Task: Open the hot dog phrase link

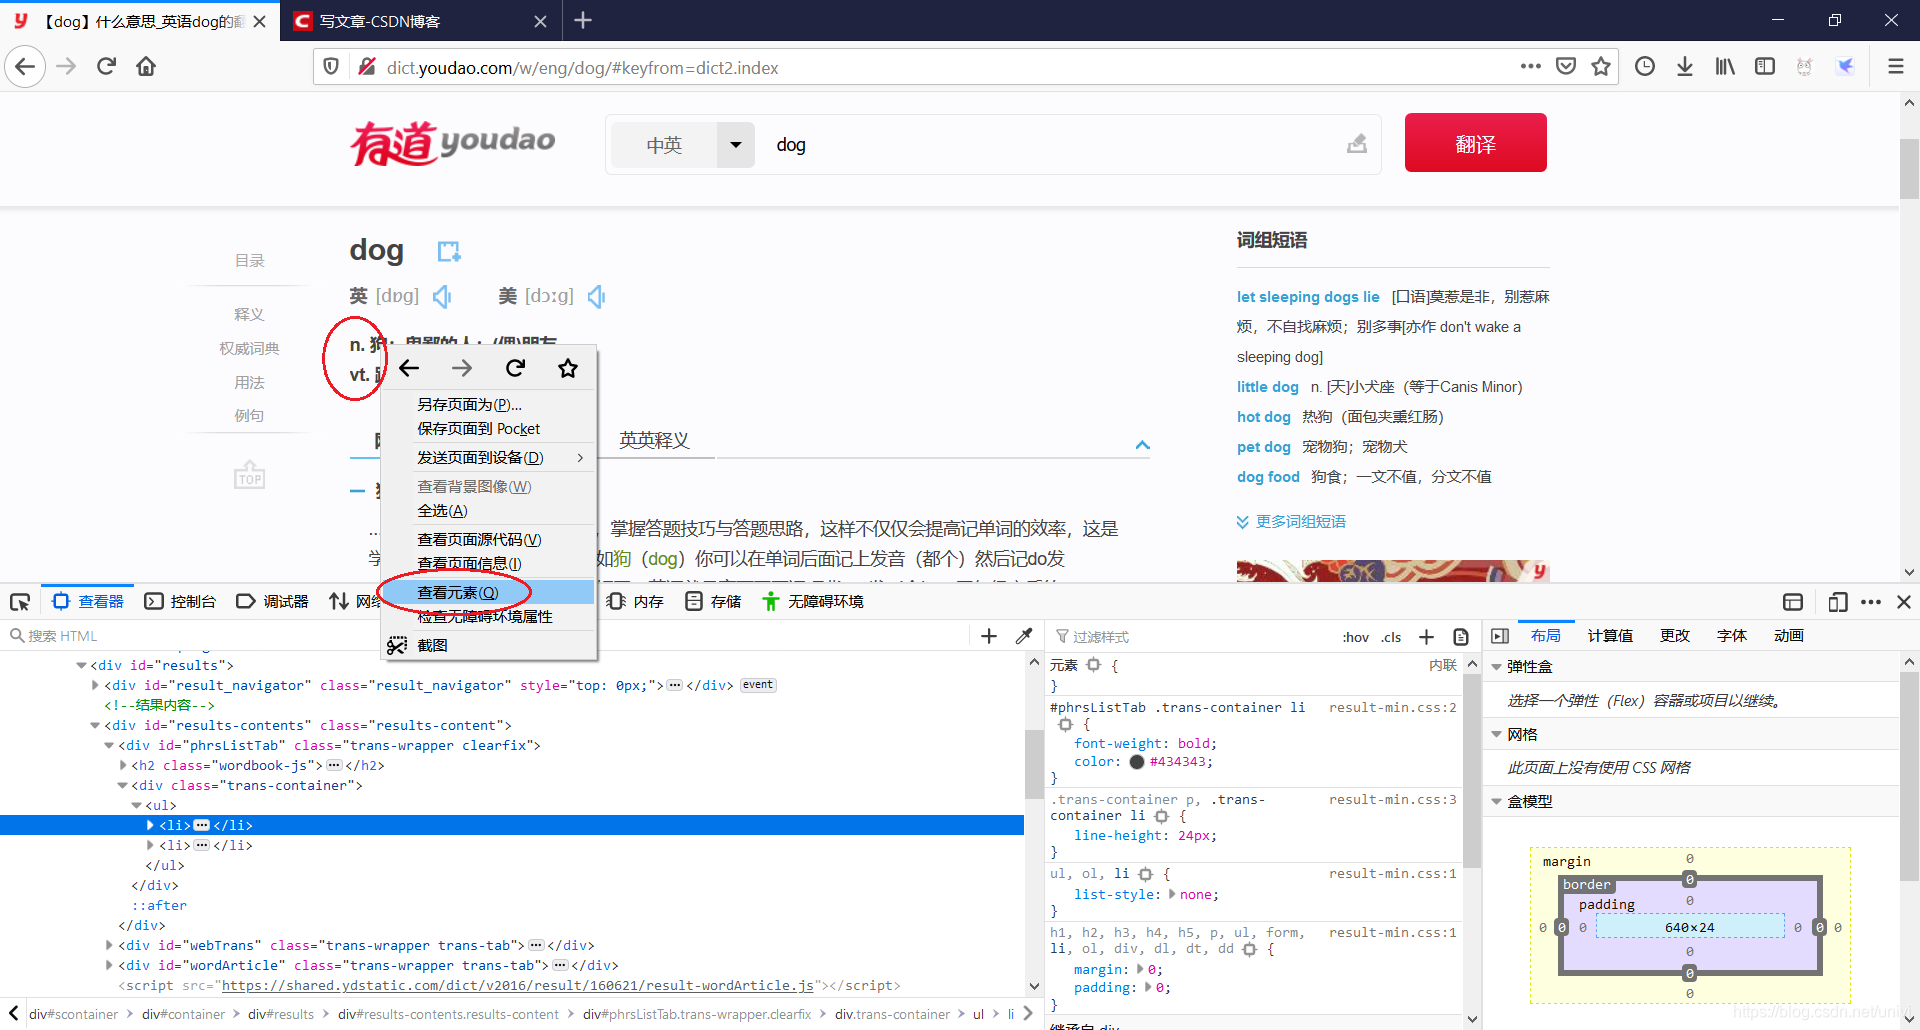Action: click(x=1264, y=417)
